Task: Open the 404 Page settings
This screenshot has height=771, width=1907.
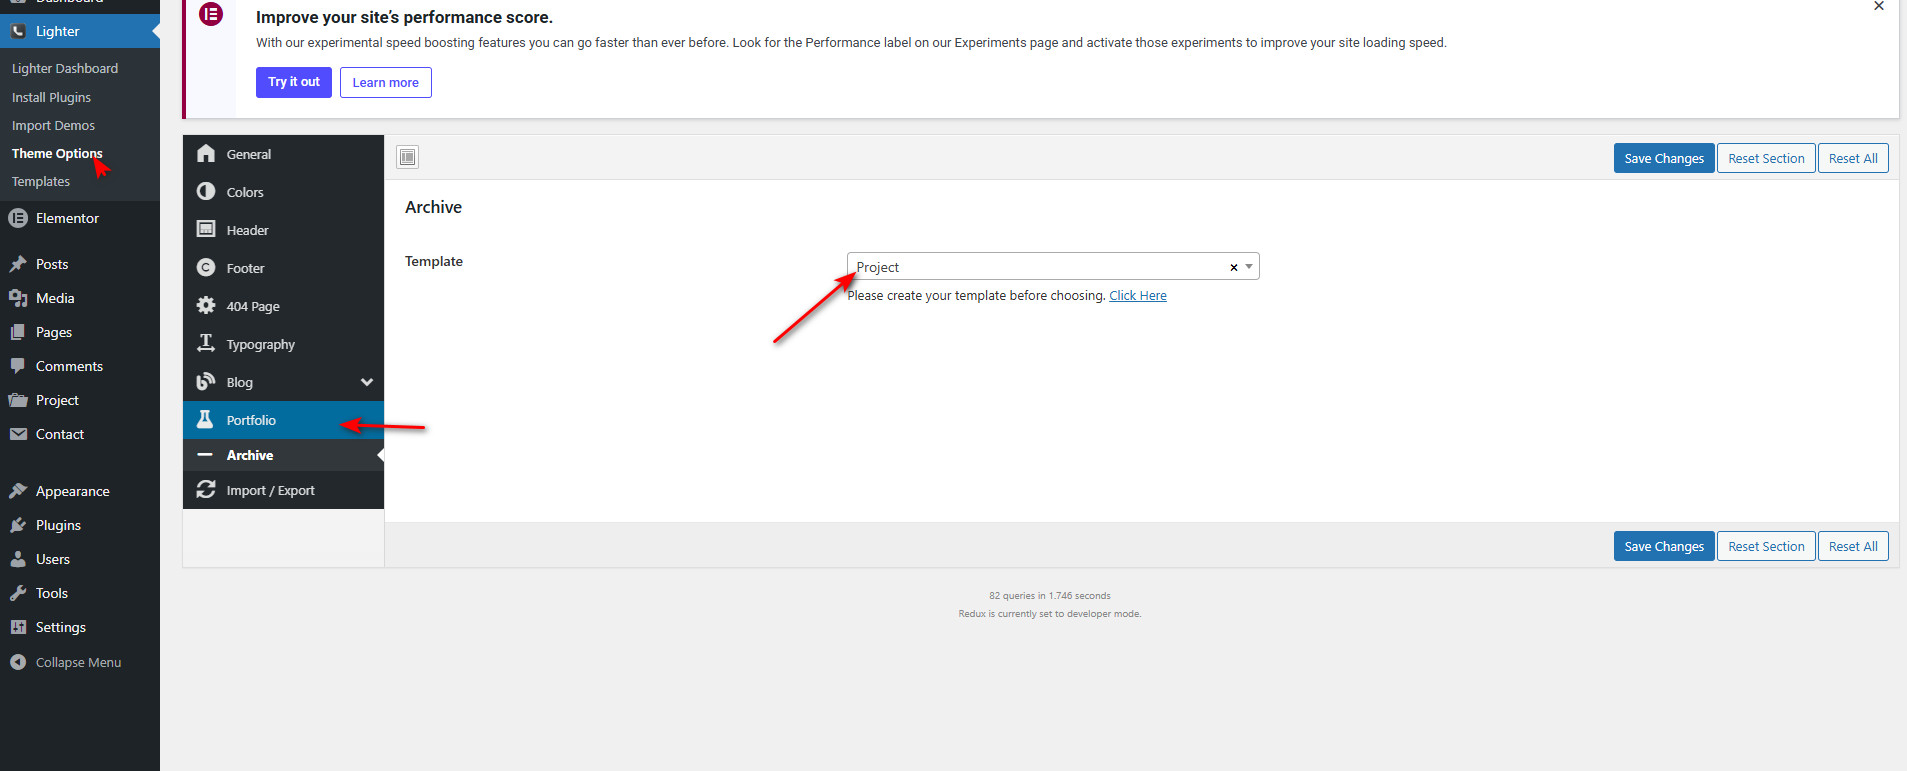Action: coord(252,306)
